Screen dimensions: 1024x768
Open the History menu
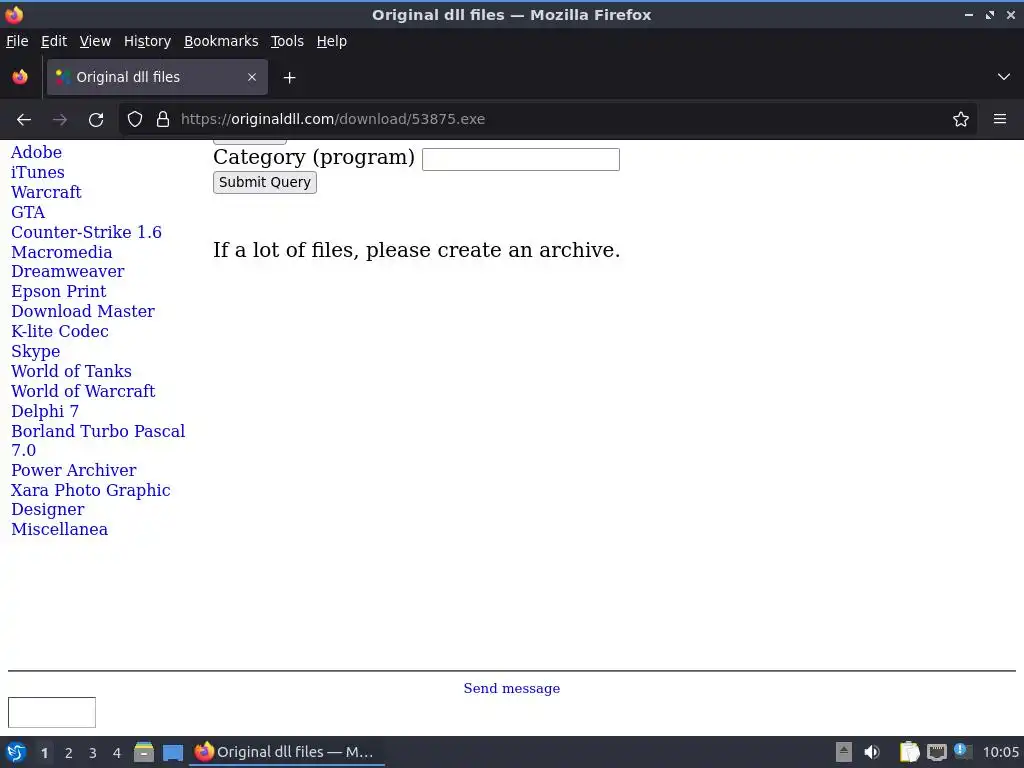tap(148, 41)
